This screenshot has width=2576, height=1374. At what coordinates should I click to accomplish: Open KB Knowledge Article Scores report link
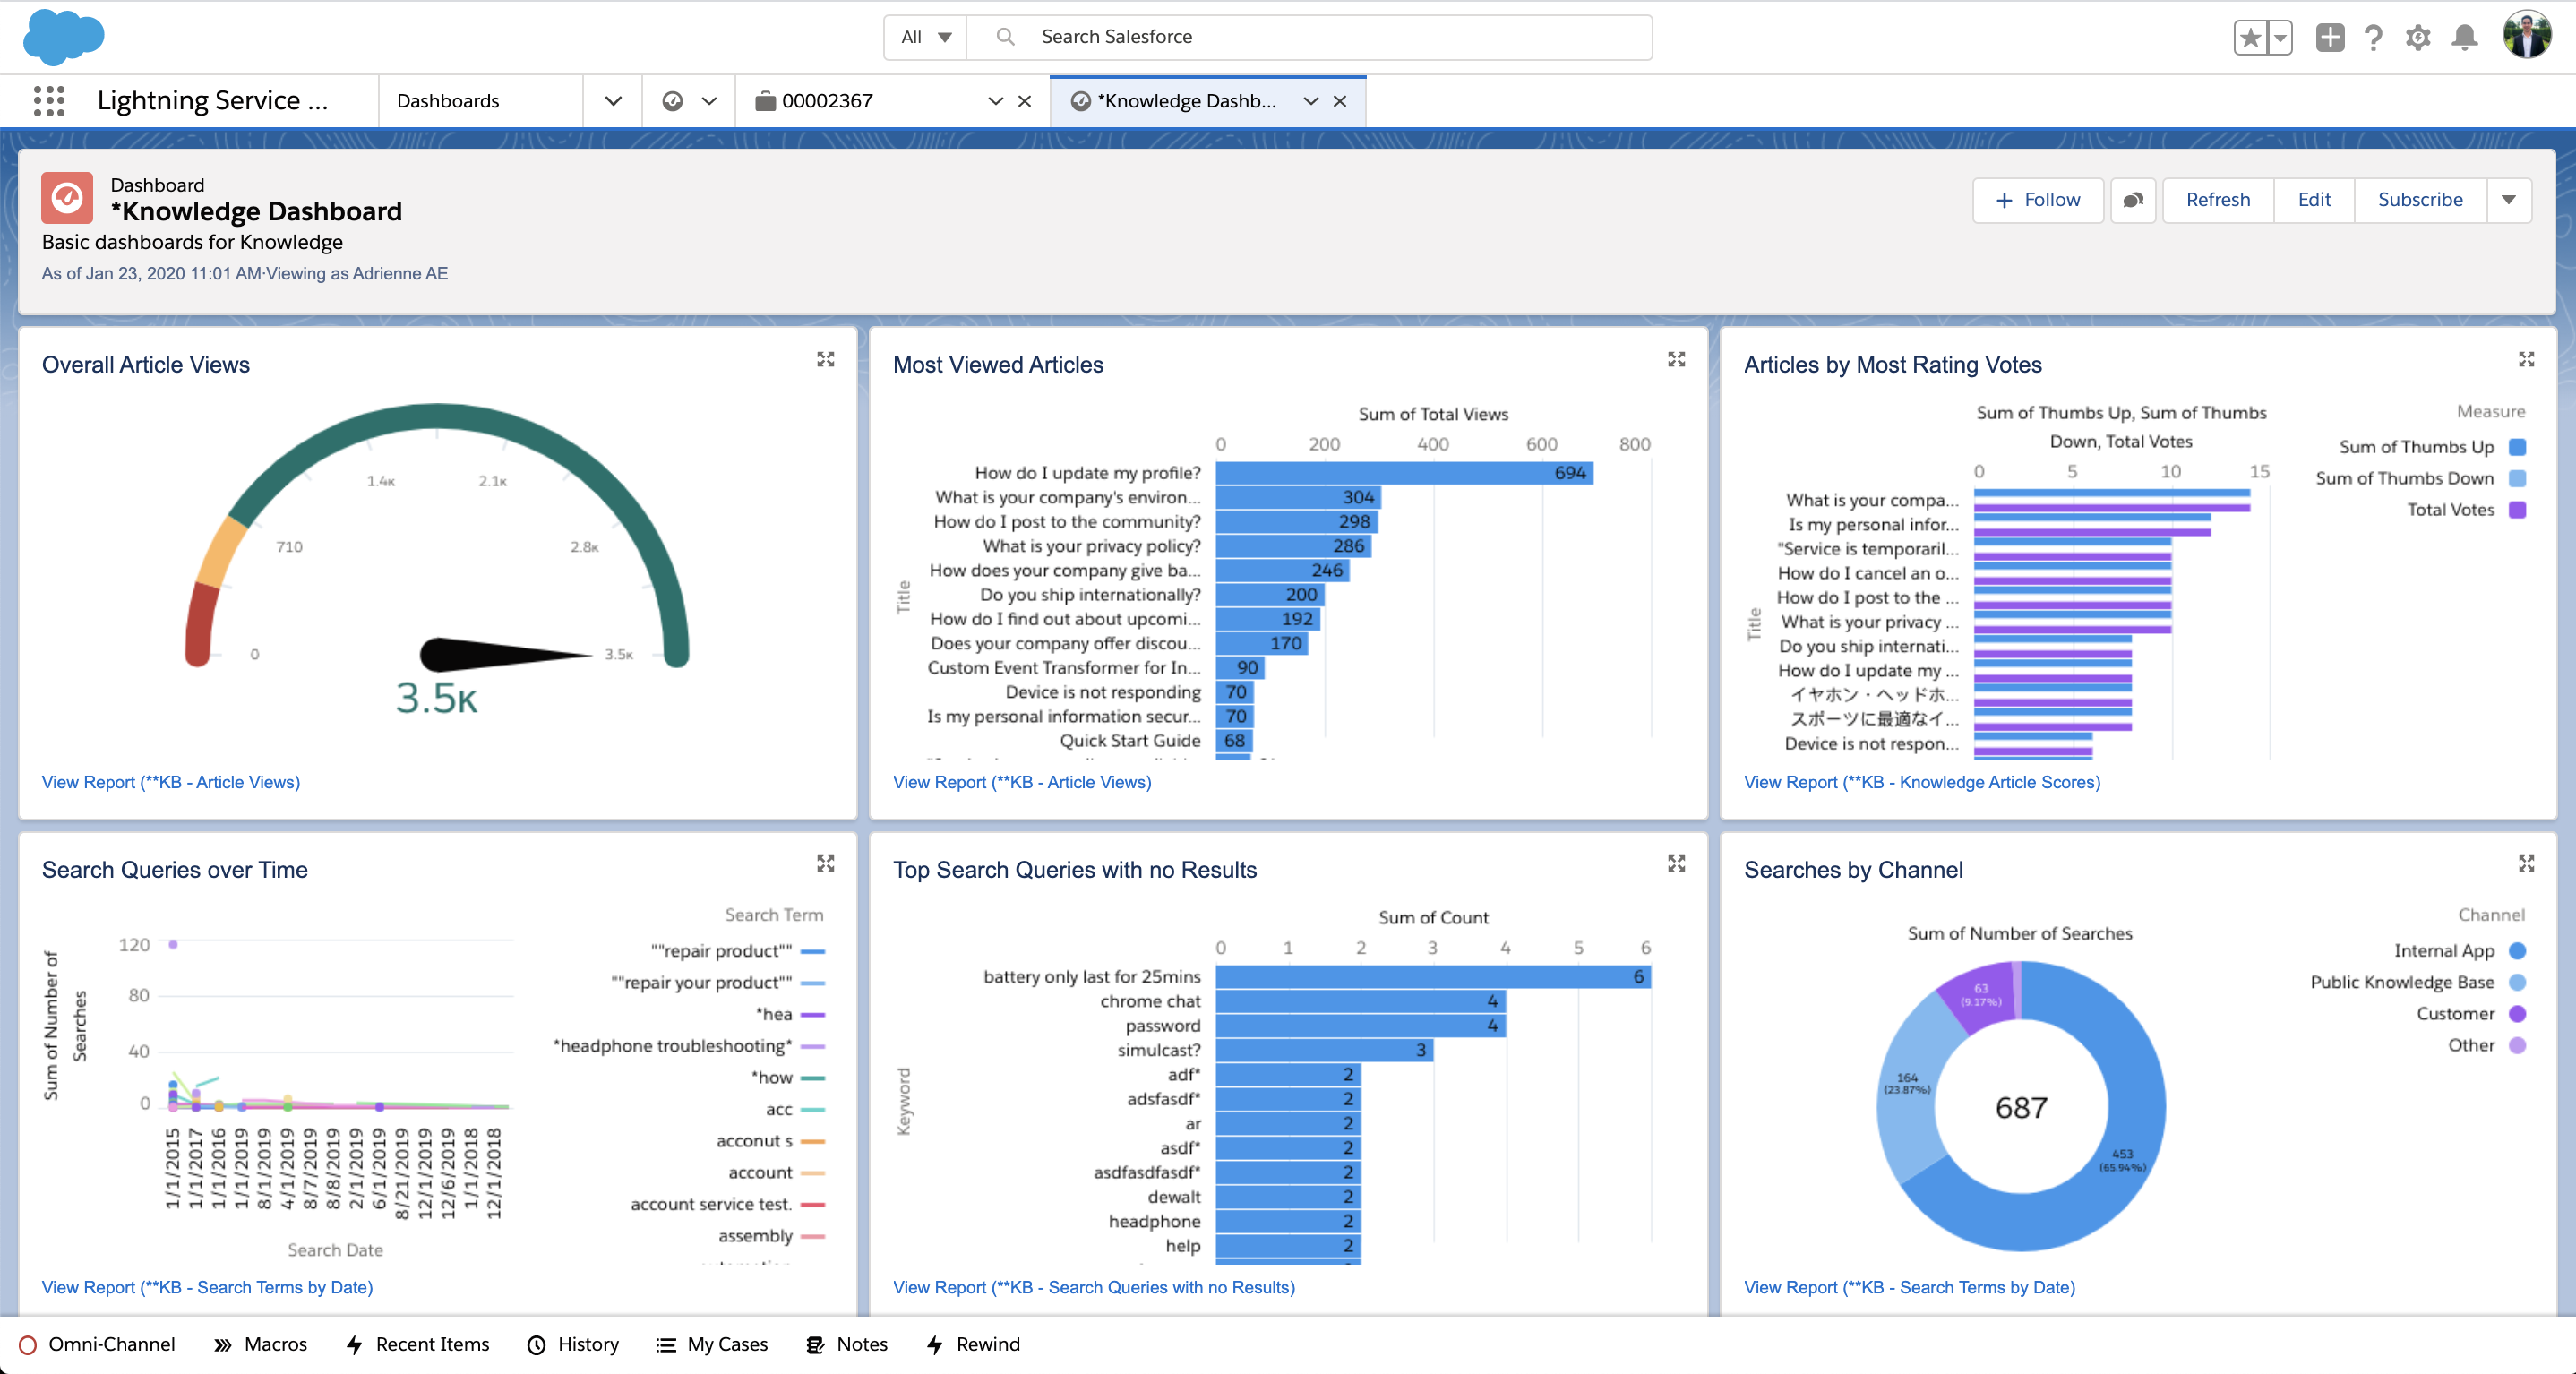[1922, 783]
